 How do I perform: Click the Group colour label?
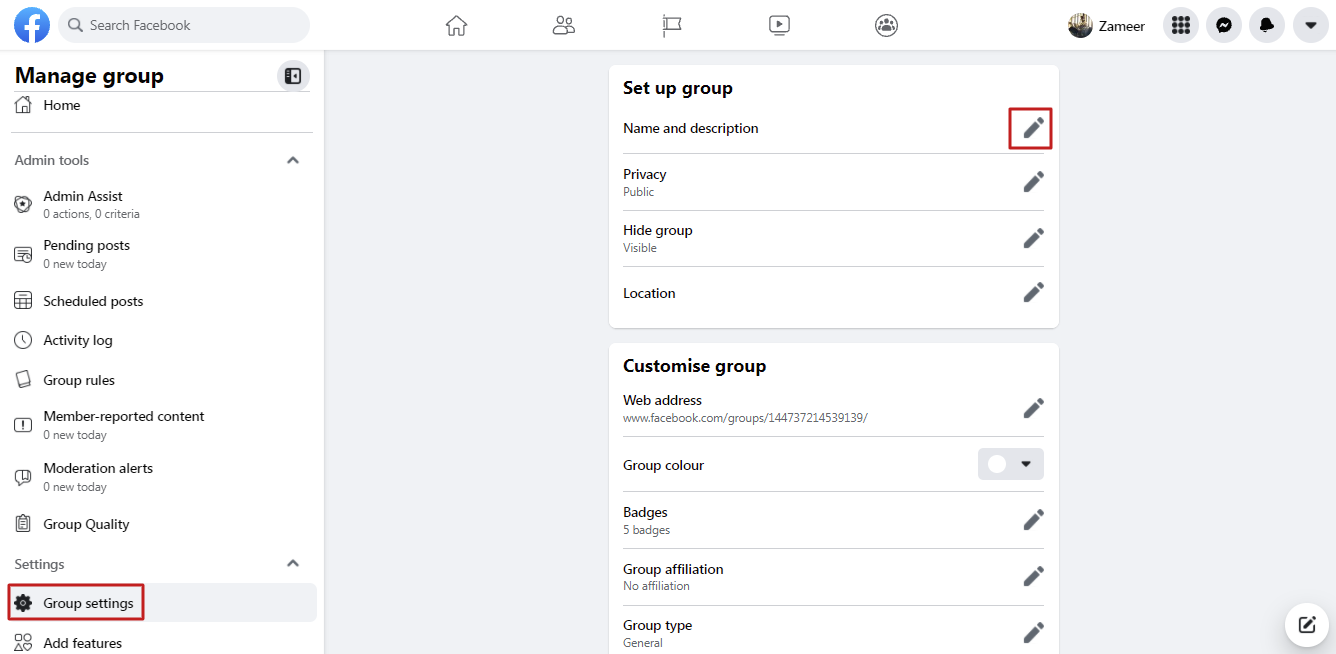click(664, 465)
